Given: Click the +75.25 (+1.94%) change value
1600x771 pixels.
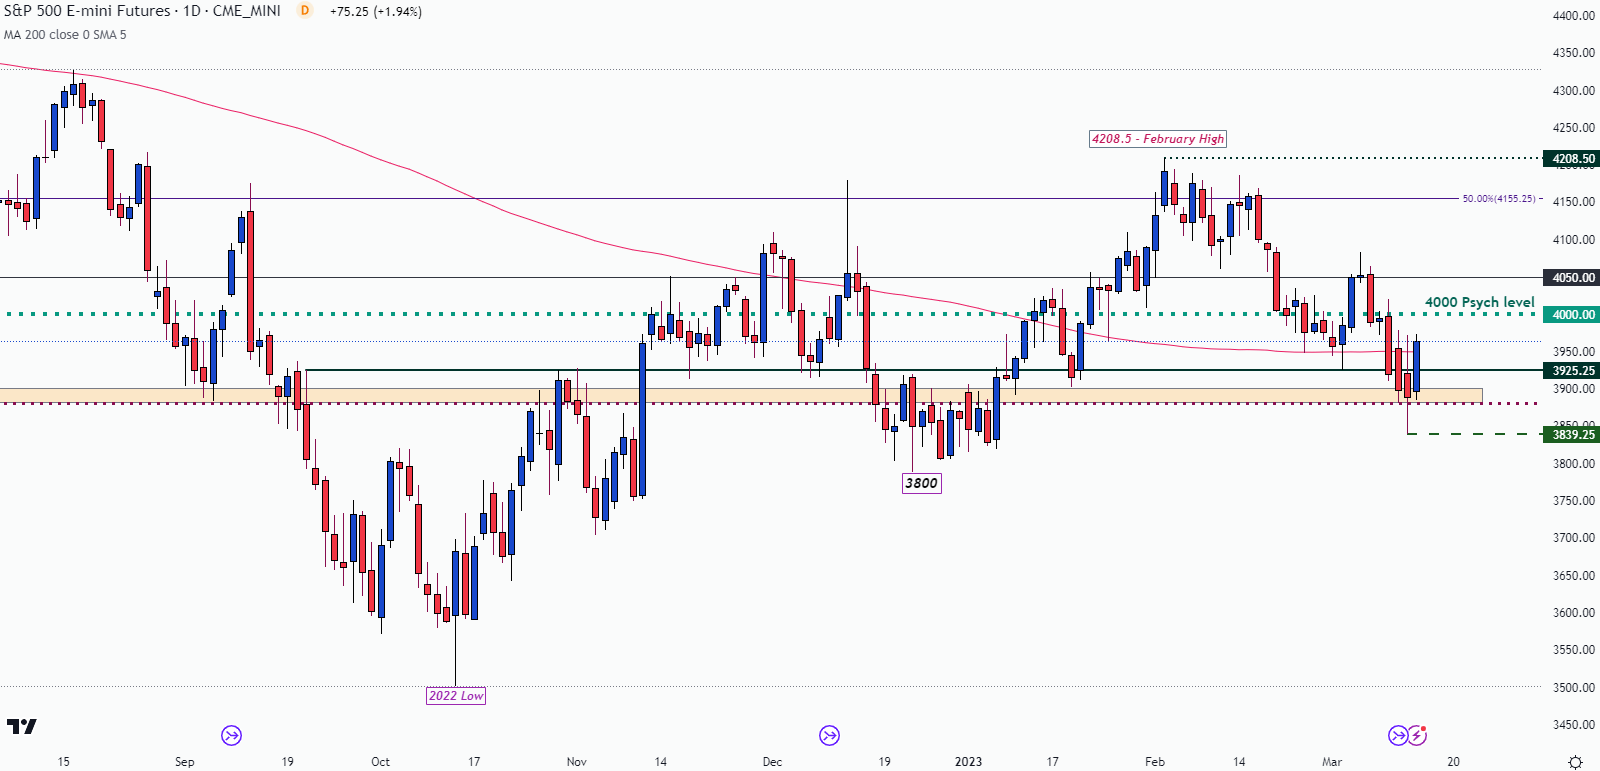Looking at the screenshot, I should [x=376, y=12].
